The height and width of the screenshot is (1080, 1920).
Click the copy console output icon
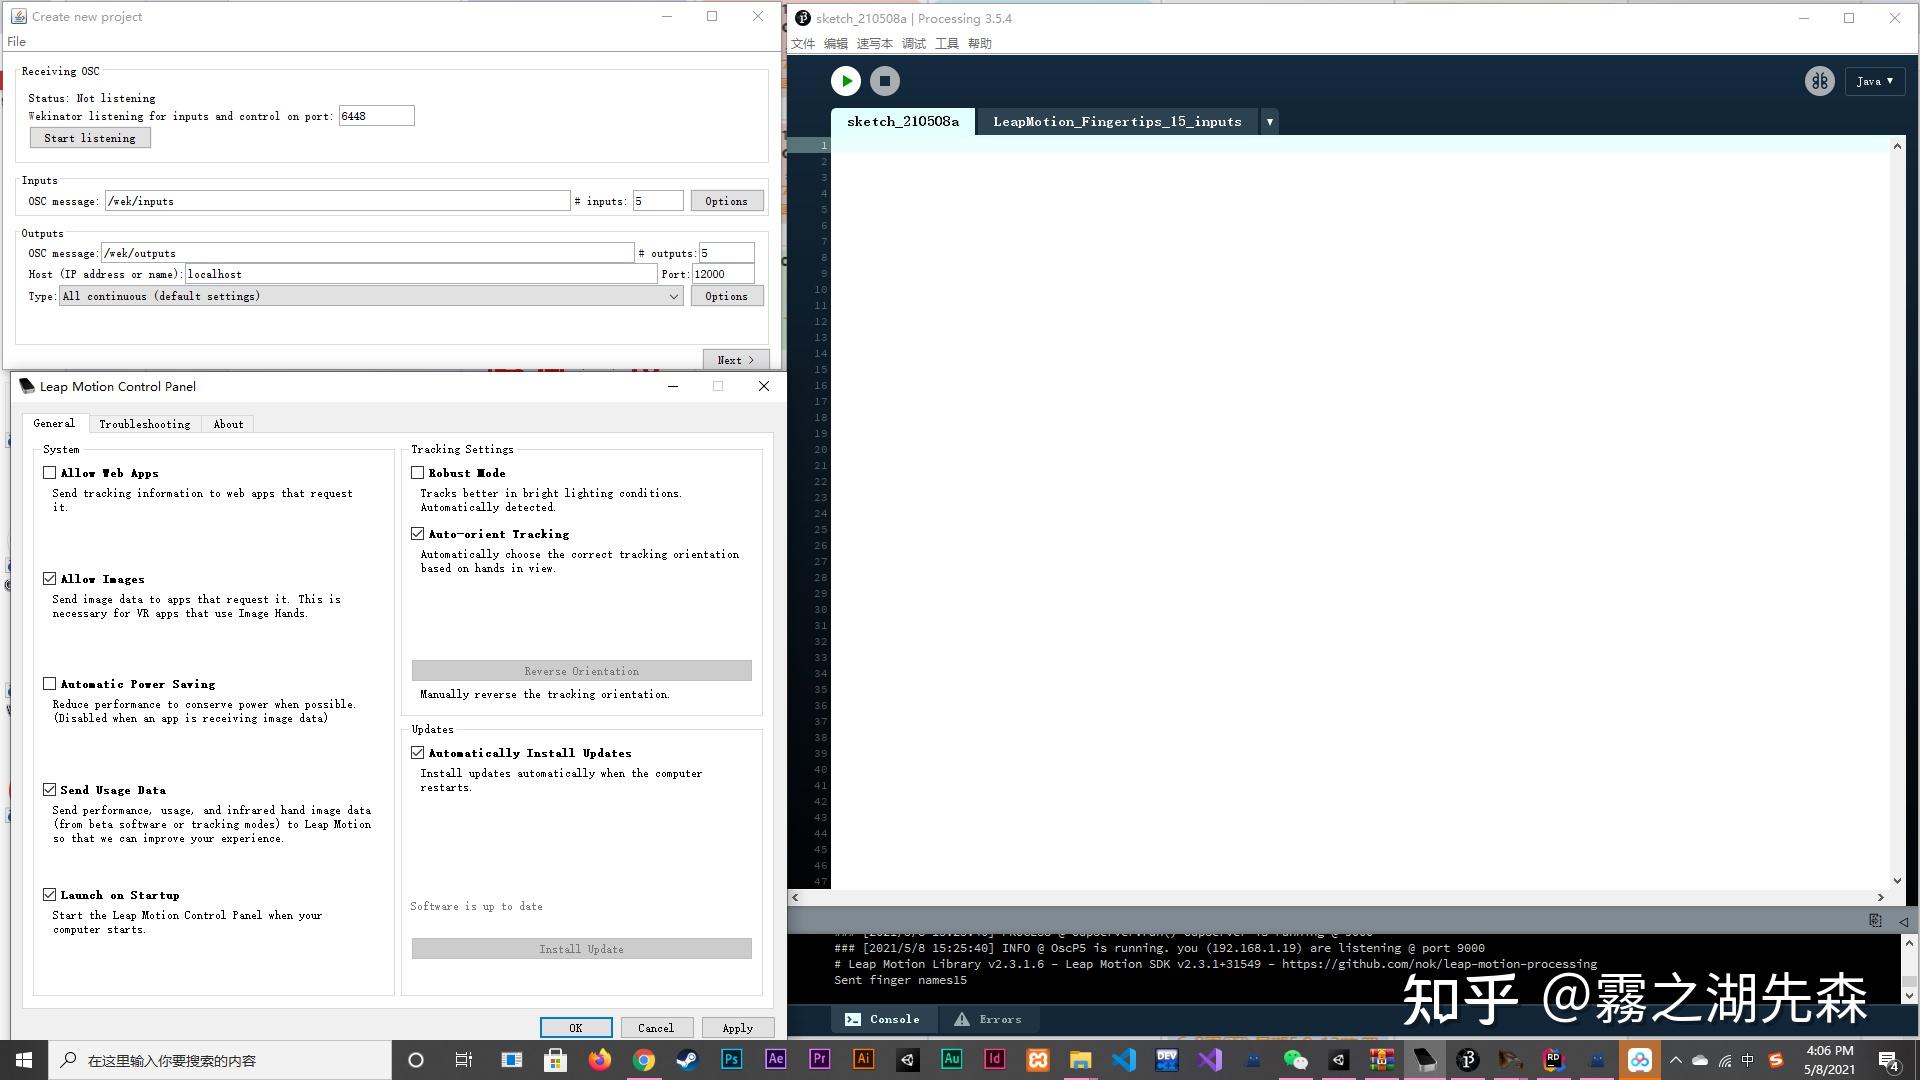coord(1875,920)
